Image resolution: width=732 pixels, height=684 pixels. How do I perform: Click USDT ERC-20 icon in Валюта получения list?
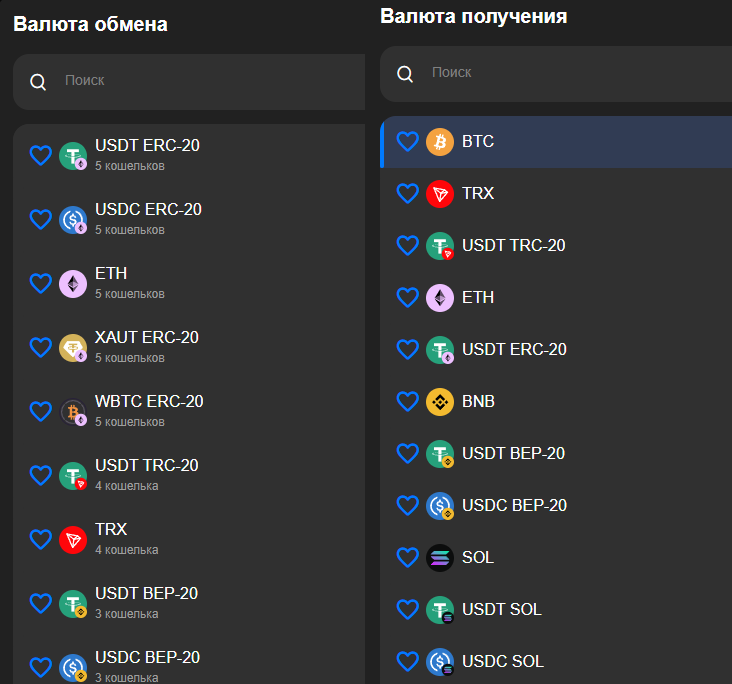click(440, 350)
